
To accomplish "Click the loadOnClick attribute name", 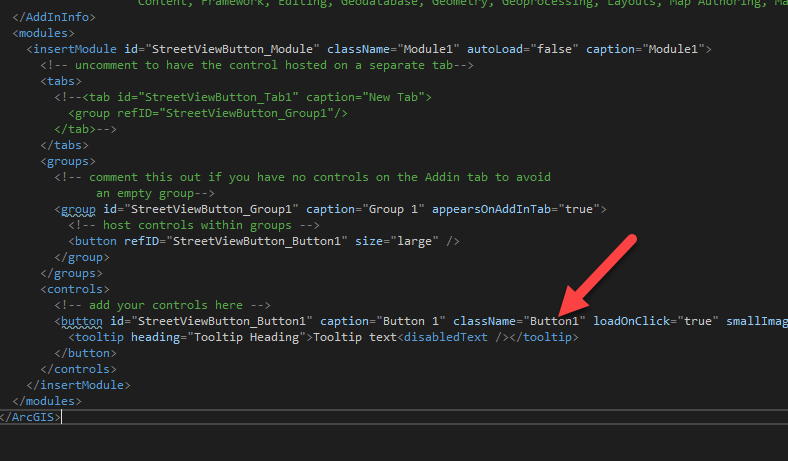I will (x=632, y=321).
